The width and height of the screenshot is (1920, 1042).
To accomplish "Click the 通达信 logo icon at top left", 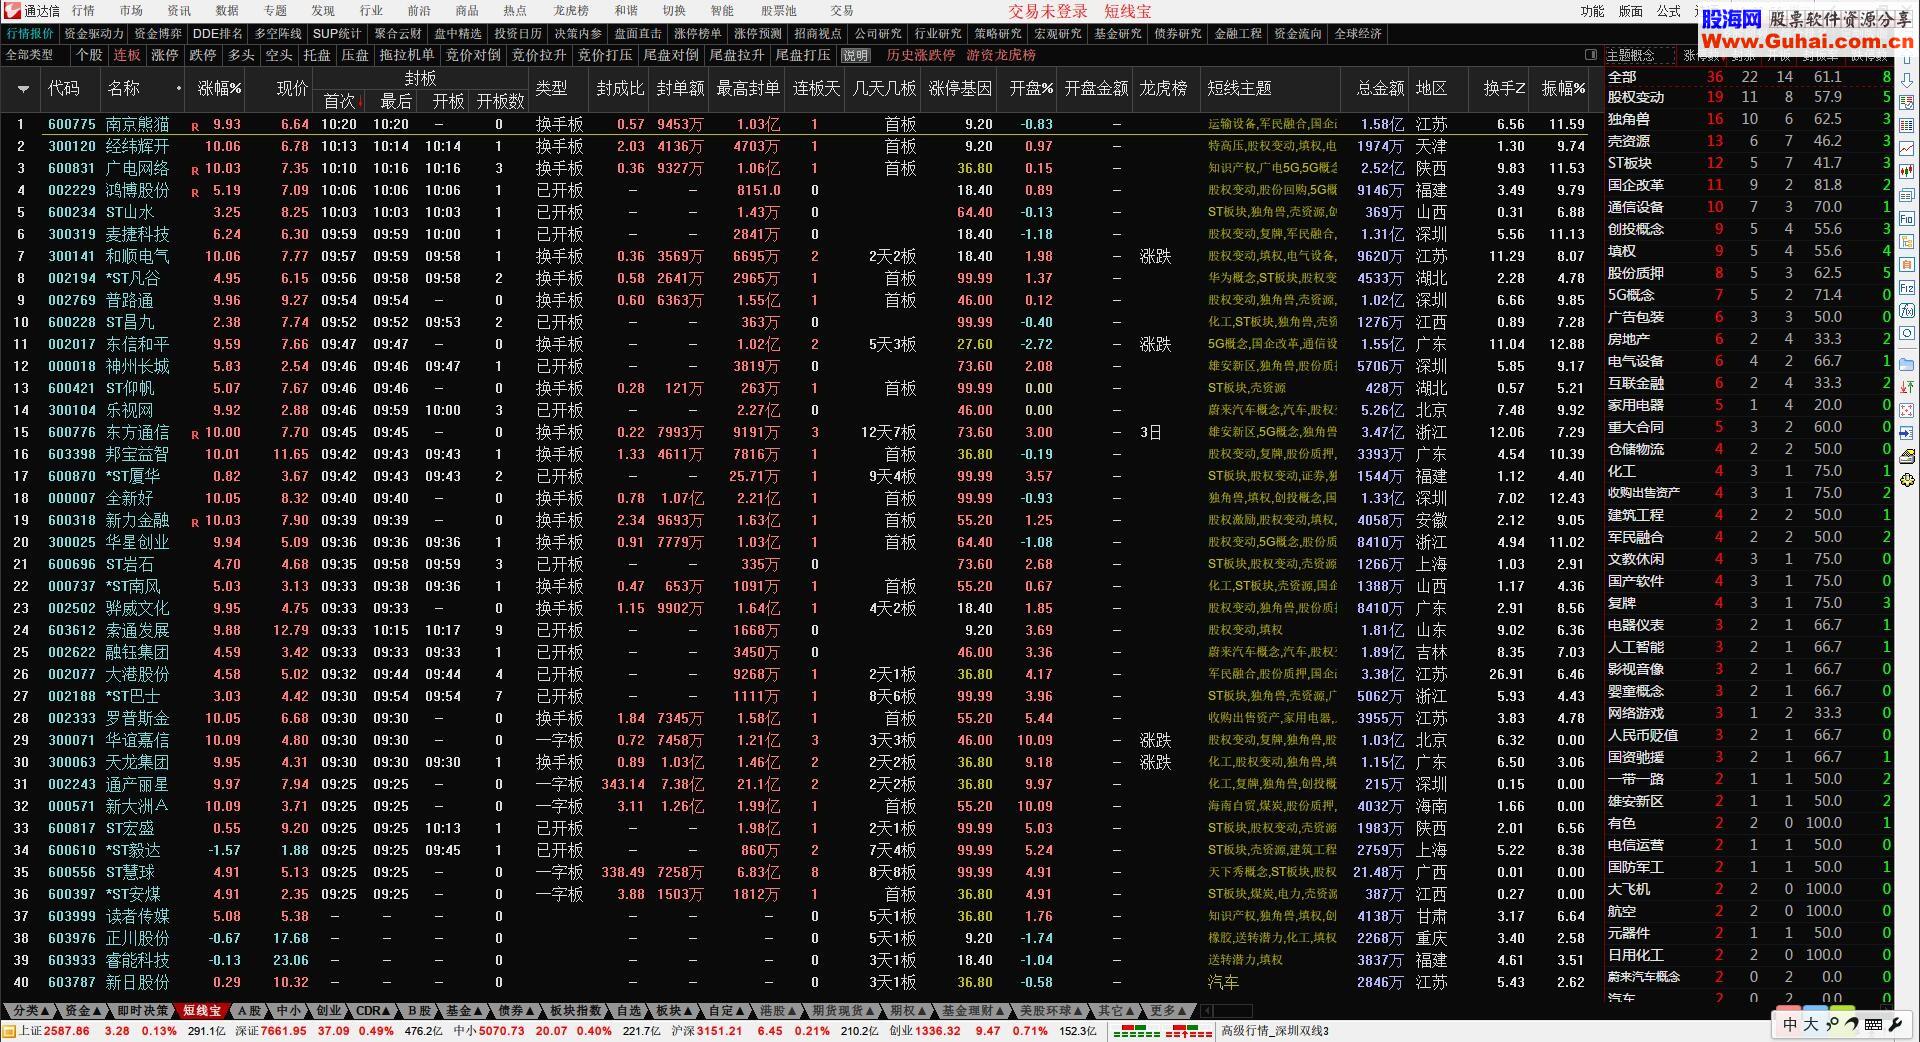I will pos(12,11).
